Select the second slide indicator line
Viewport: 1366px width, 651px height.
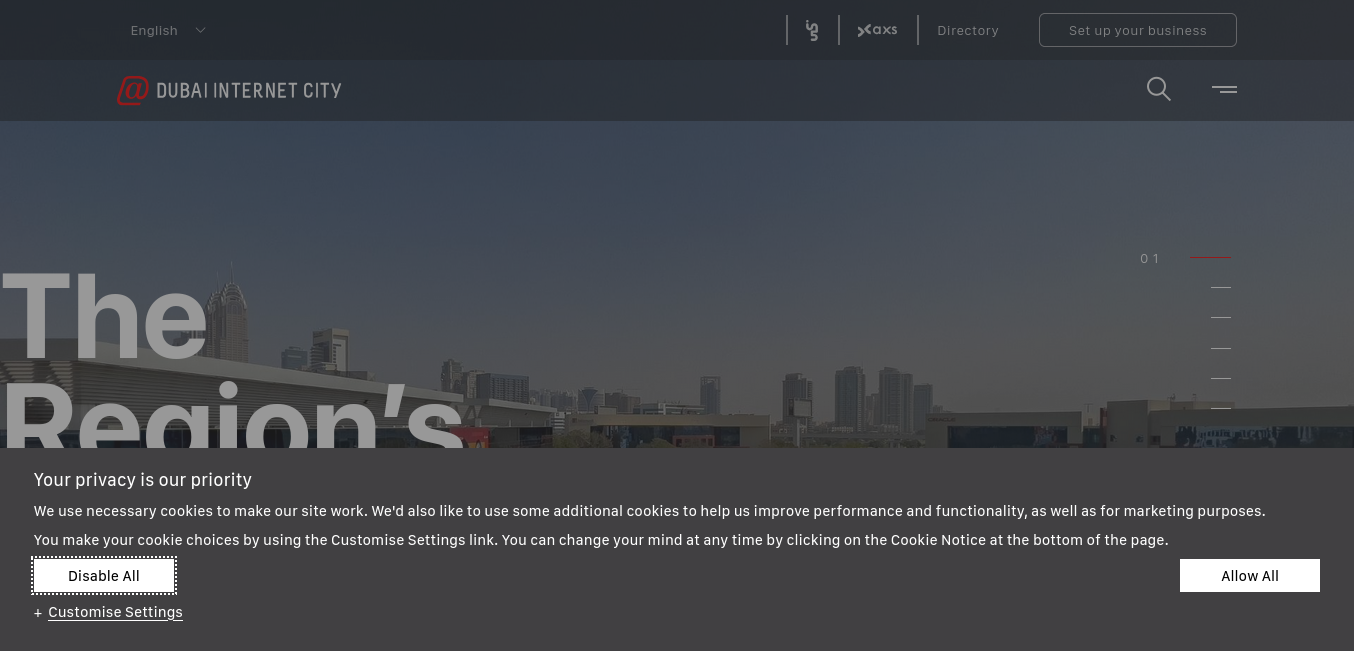1220,288
